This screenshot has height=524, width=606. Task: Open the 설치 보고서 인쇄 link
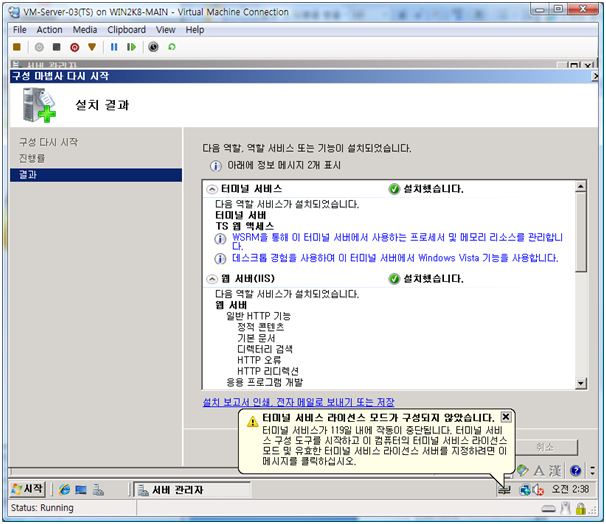coord(298,402)
